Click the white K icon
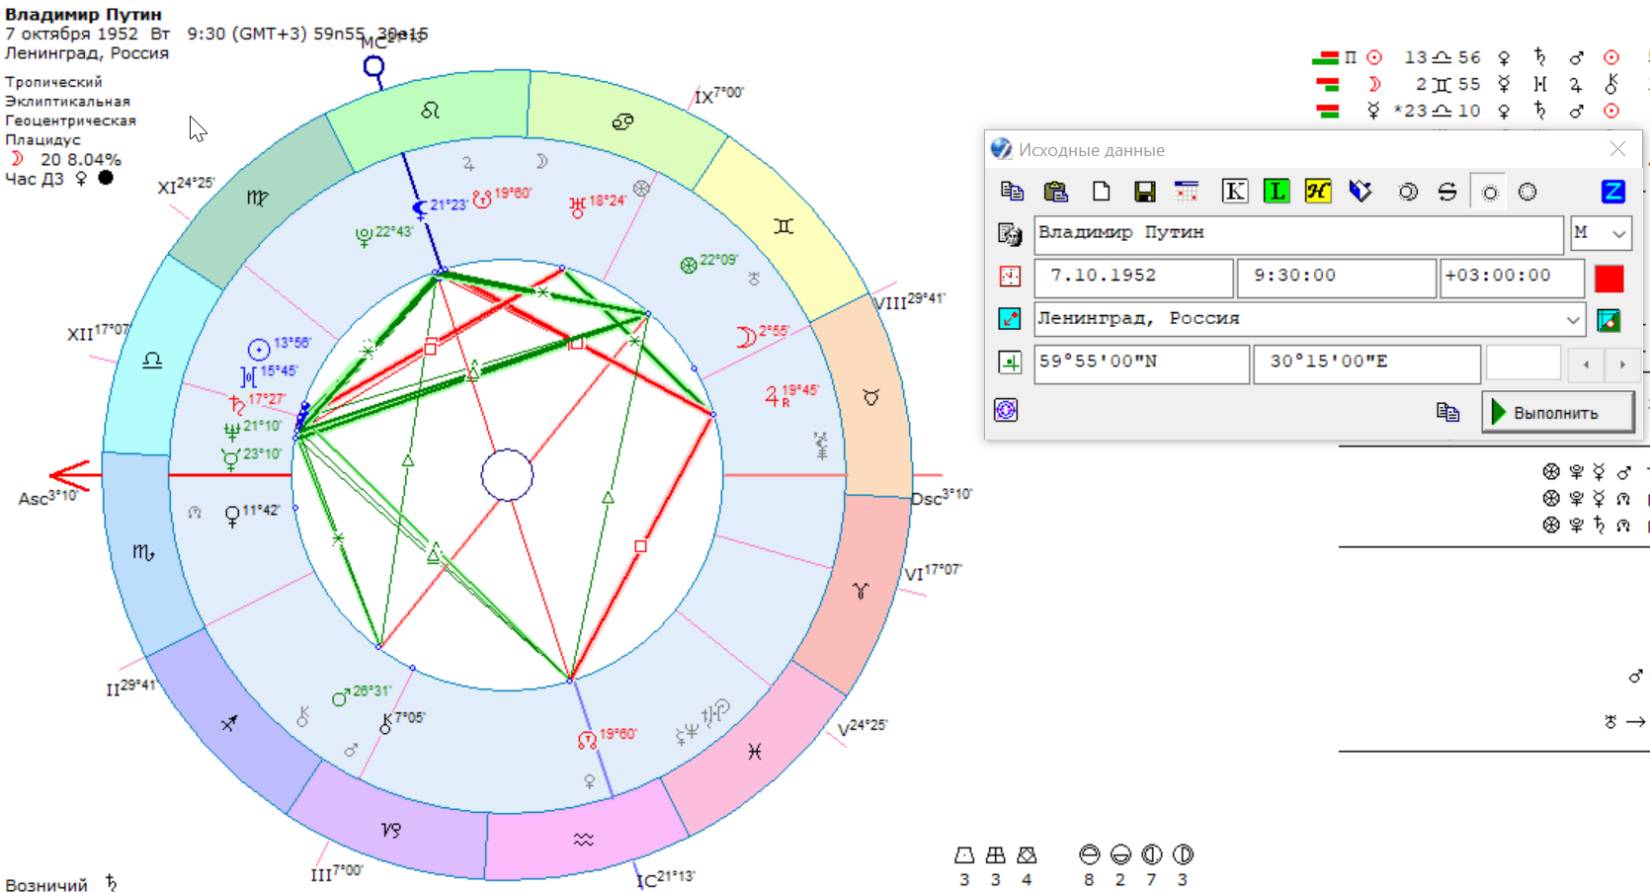The height and width of the screenshot is (892, 1650). click(1235, 192)
